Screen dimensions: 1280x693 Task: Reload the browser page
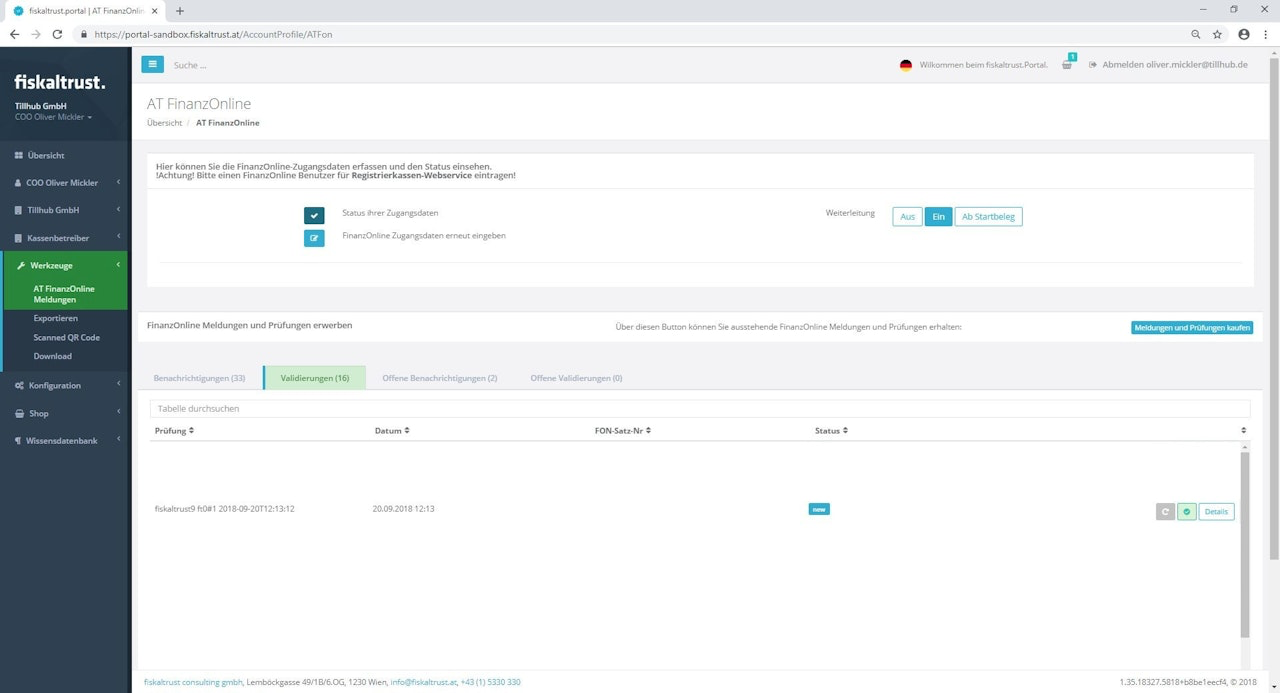59,34
